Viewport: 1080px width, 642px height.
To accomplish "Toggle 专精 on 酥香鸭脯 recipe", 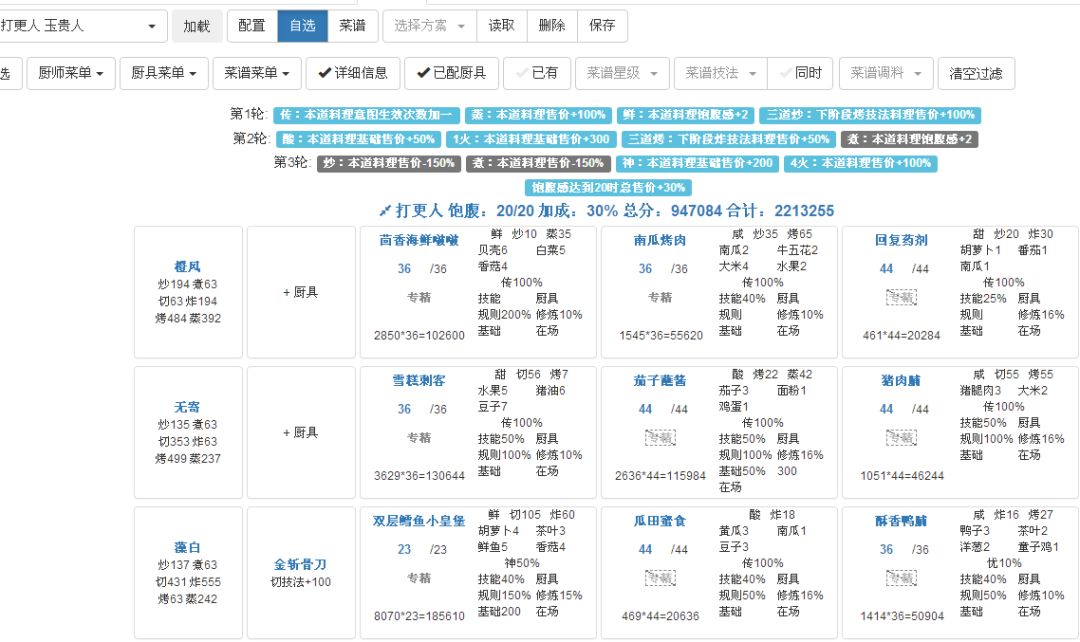I will pyautogui.click(x=901, y=578).
